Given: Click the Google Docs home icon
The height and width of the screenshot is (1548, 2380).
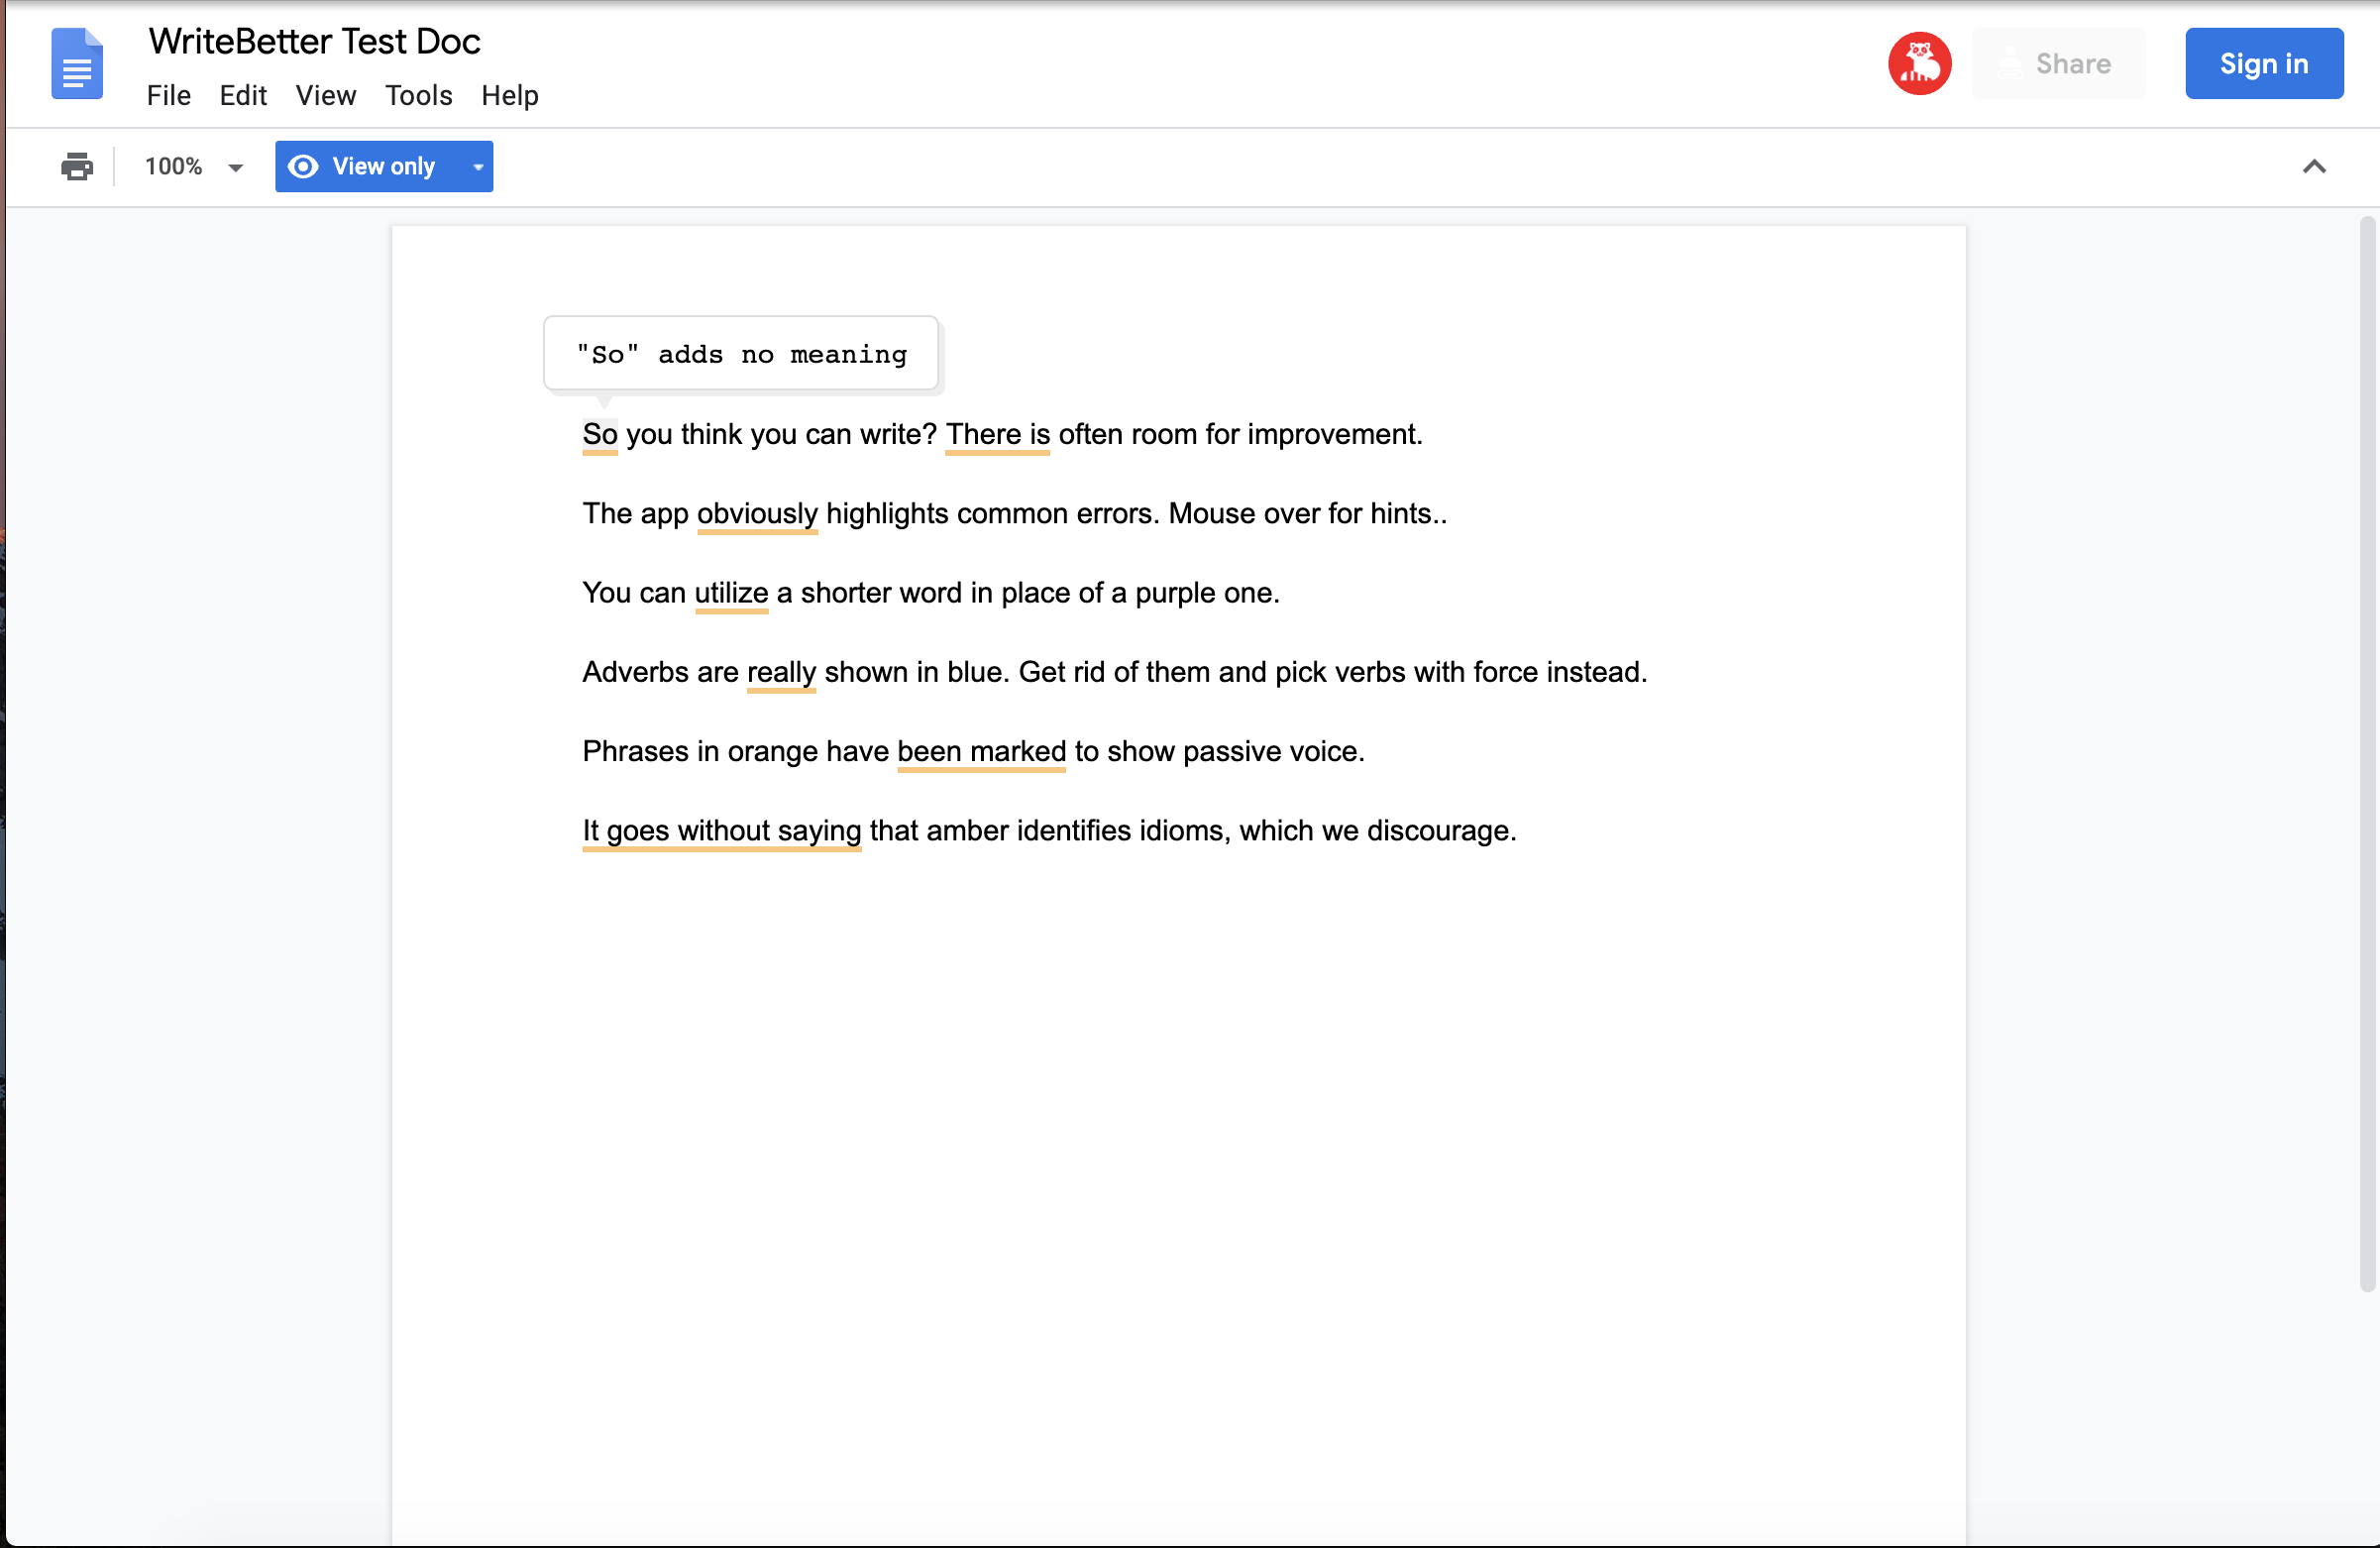Looking at the screenshot, I should tap(77, 64).
